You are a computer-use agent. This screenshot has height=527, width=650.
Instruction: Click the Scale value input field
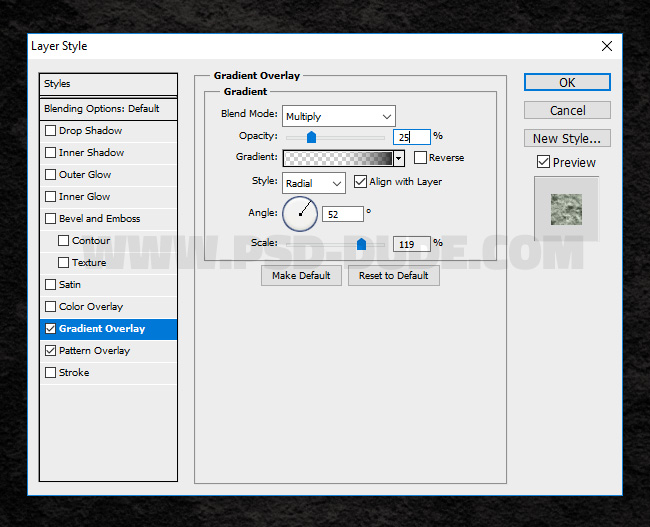[411, 243]
